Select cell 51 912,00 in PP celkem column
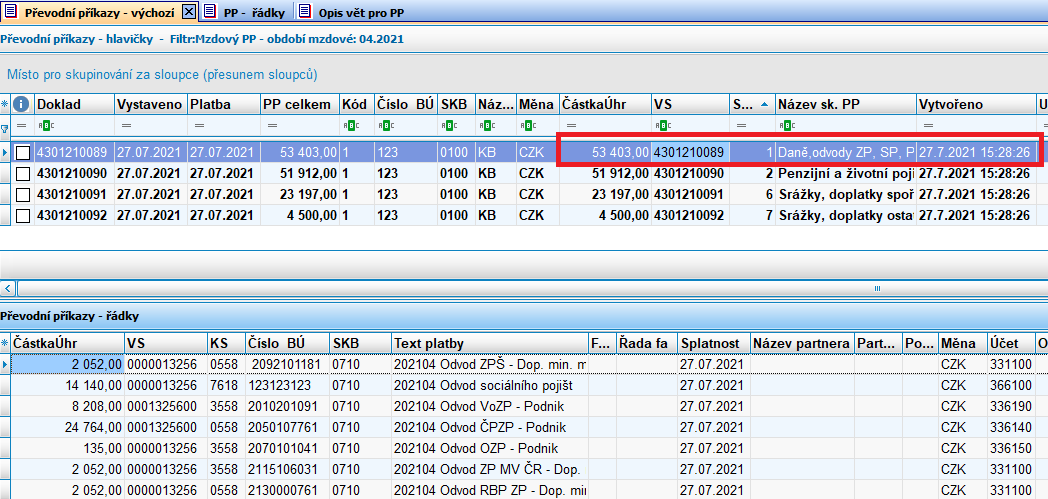Image resolution: width=1048 pixels, height=499 pixels. (300, 174)
